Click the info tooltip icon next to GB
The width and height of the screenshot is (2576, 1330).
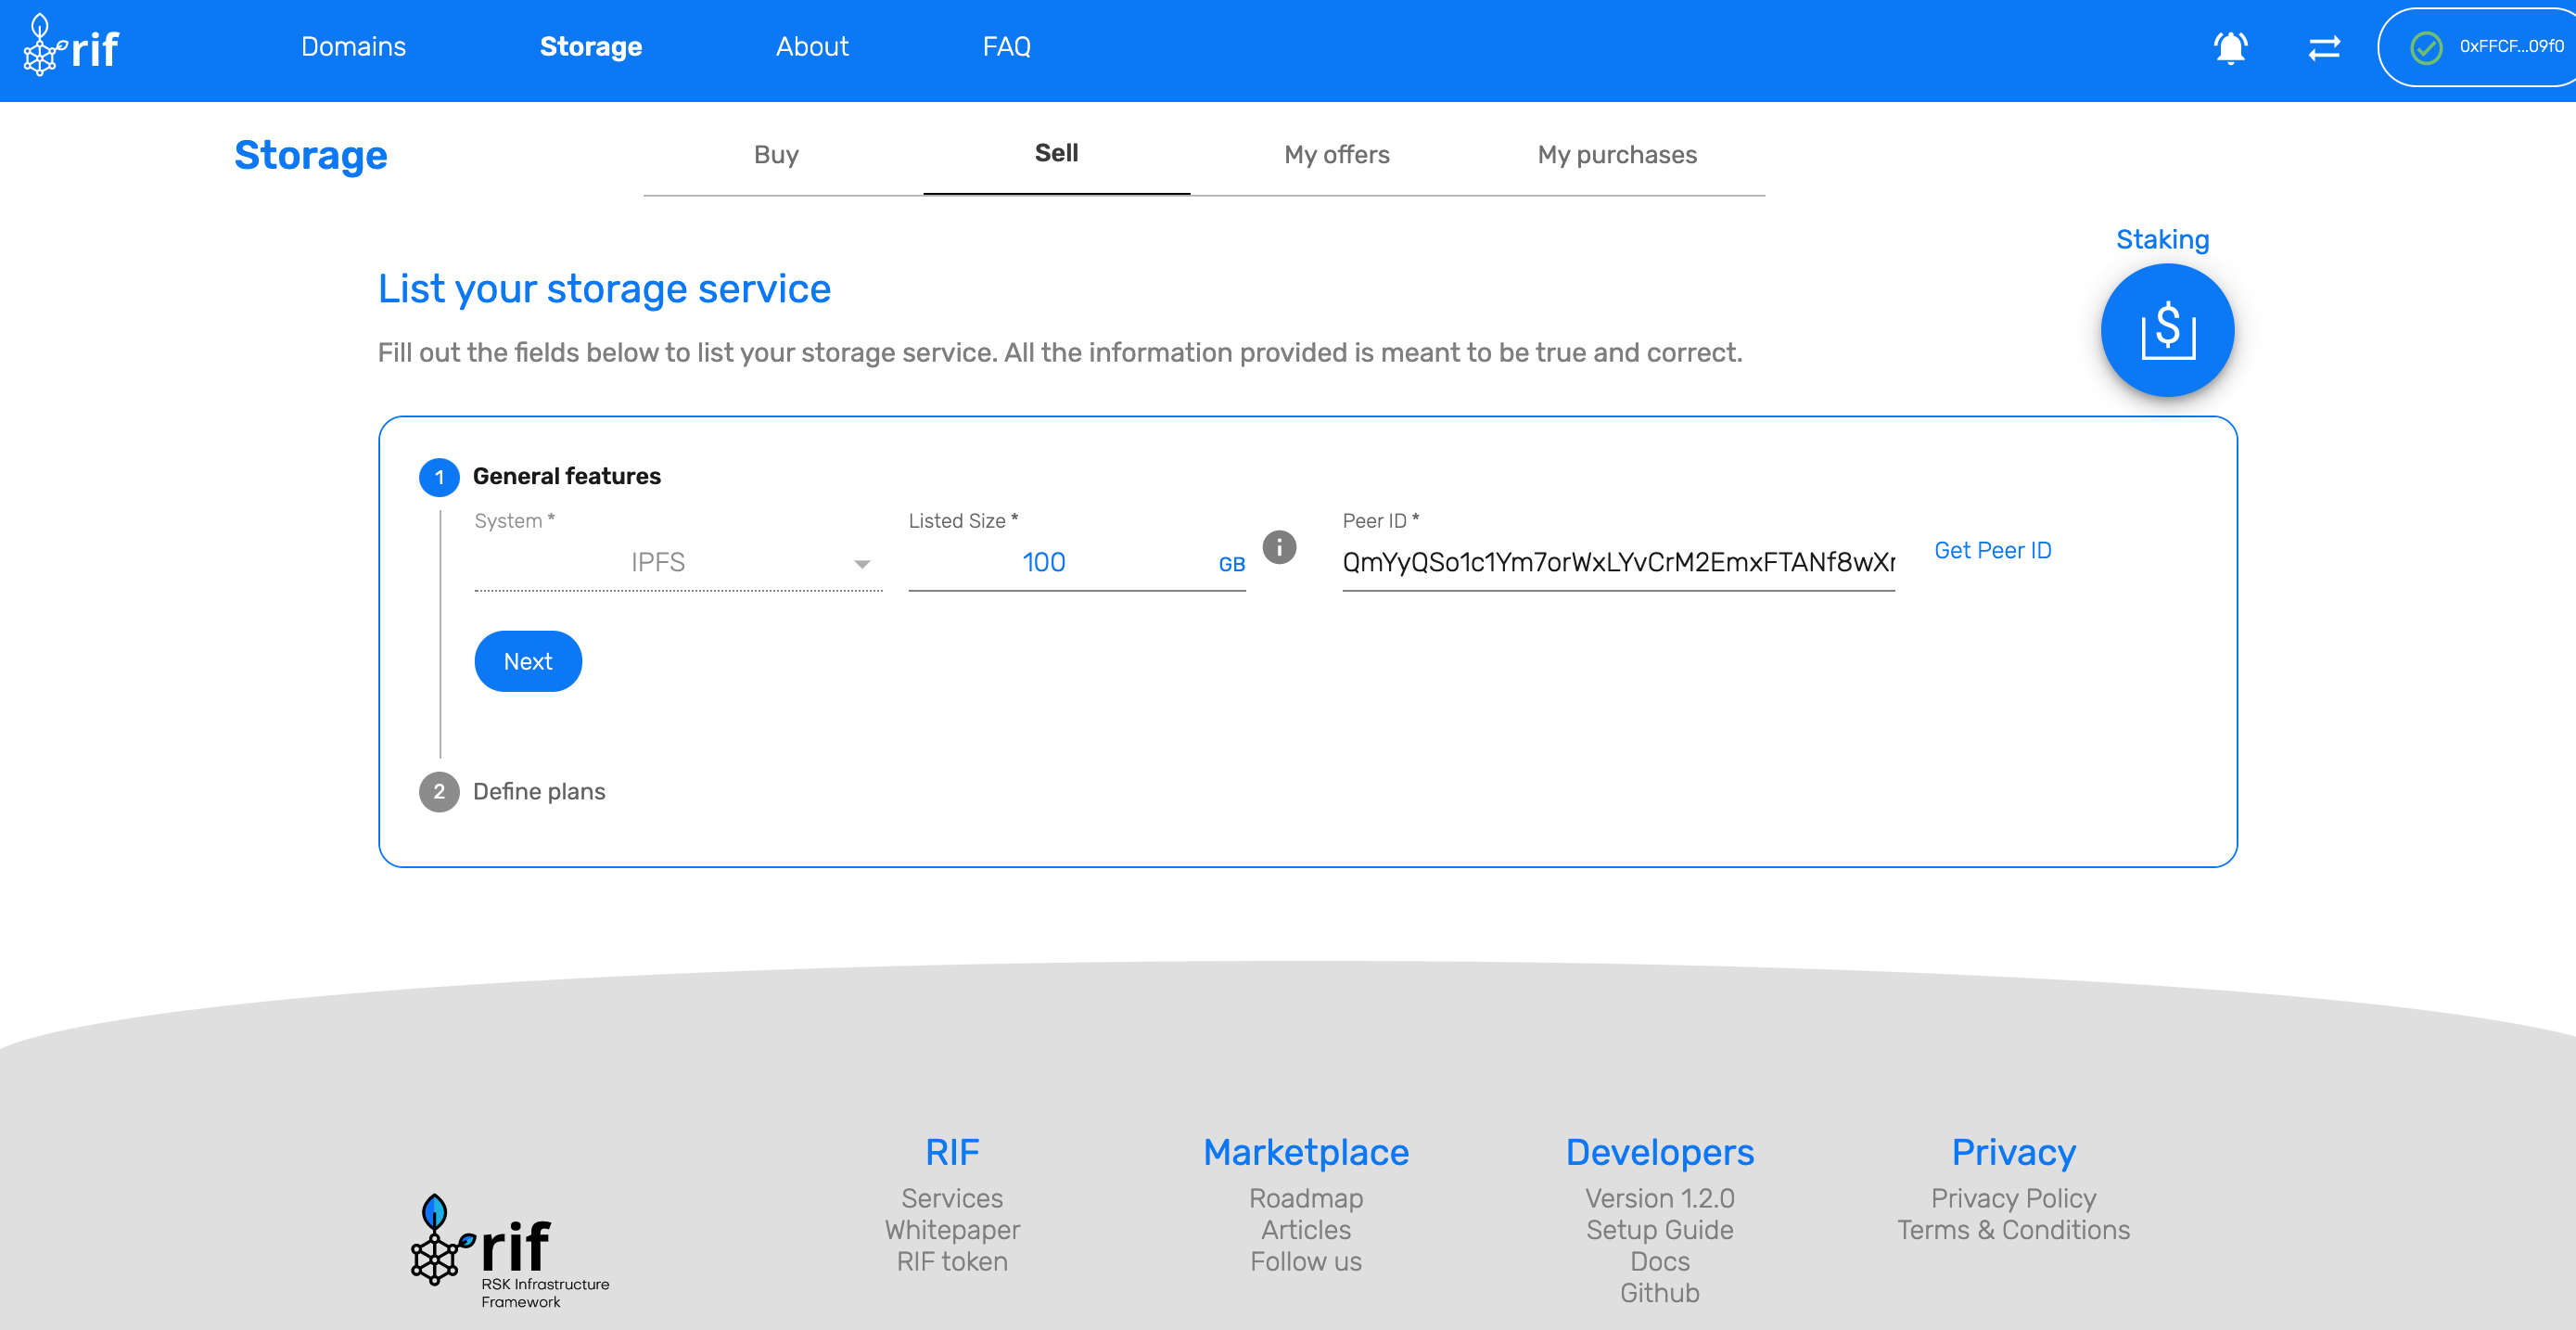pos(1279,548)
